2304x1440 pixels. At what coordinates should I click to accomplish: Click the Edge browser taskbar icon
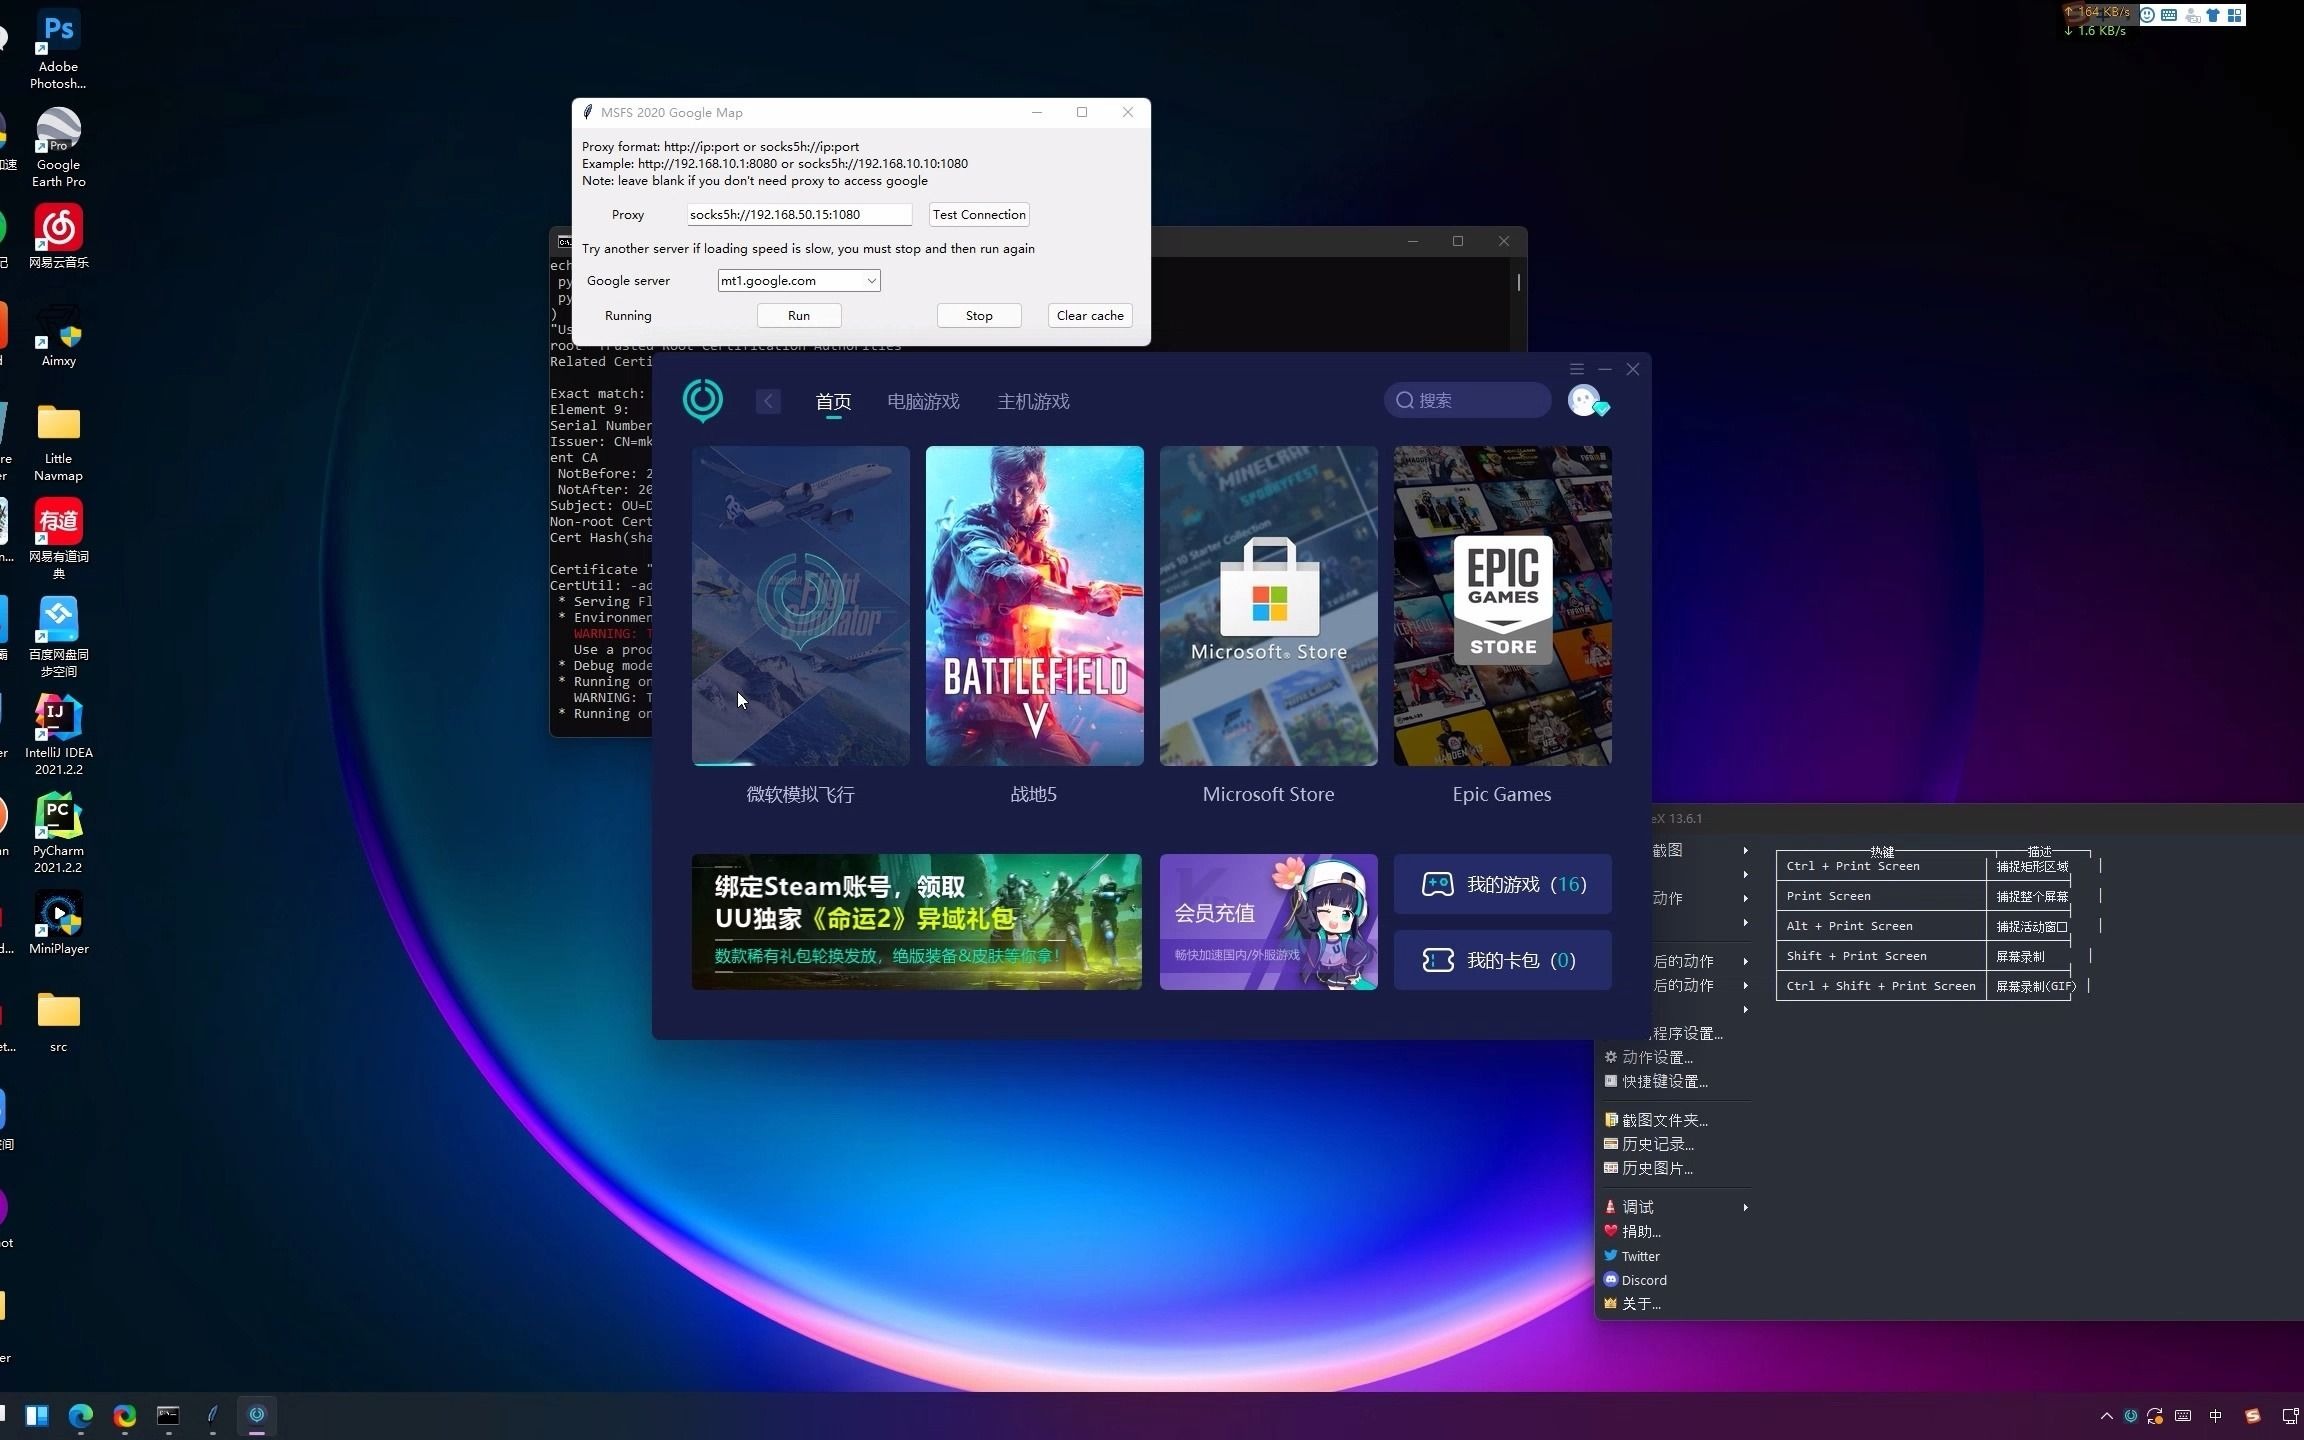81,1415
